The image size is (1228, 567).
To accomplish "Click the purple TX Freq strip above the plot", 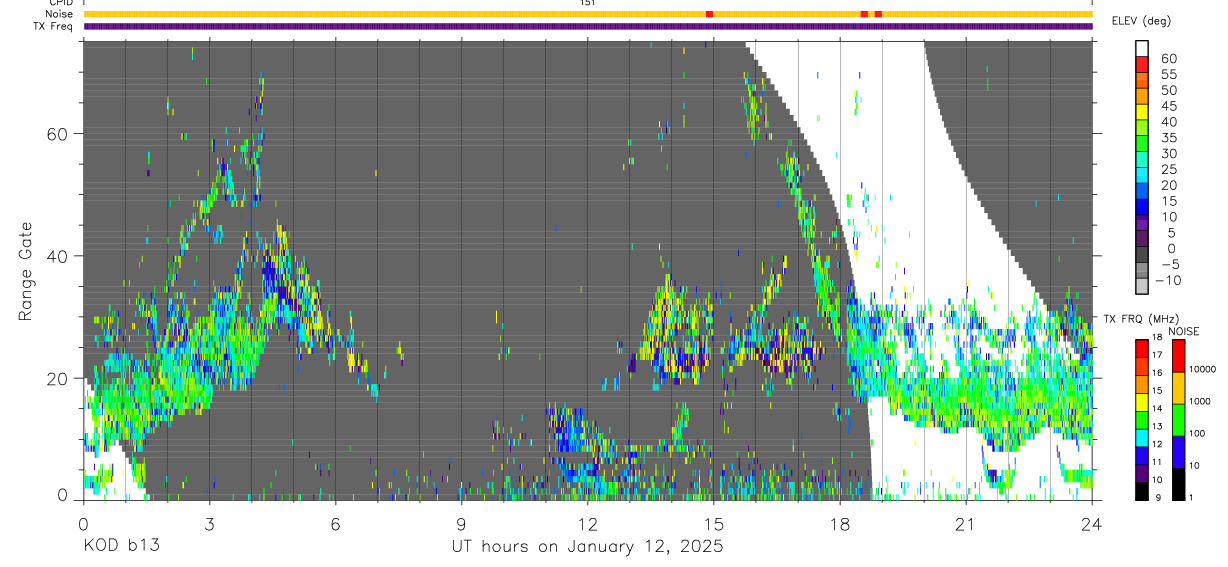I will pyautogui.click(x=588, y=26).
